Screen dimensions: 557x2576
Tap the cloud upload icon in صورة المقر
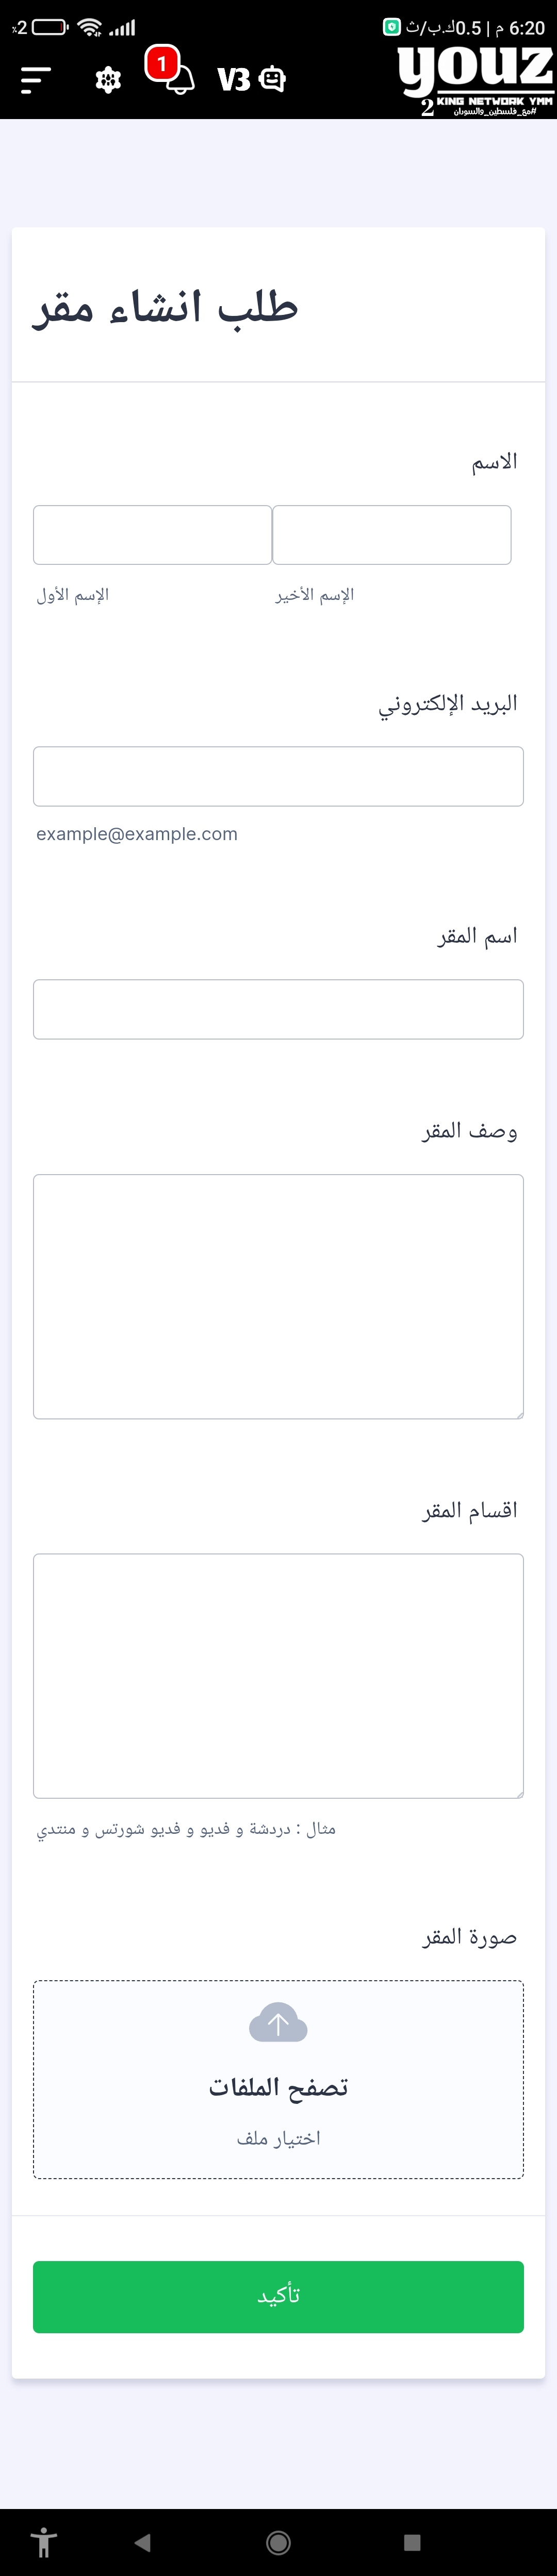(278, 2023)
